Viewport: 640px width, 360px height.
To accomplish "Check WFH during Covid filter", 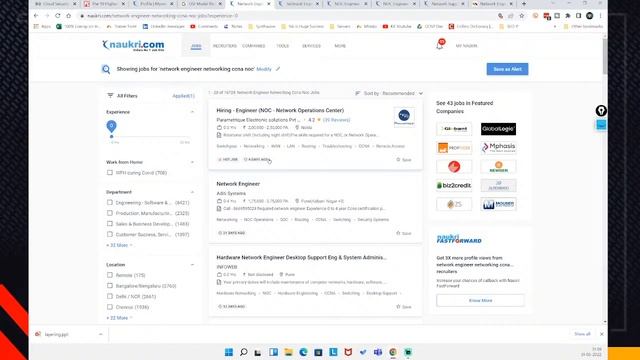I will coord(109,173).
